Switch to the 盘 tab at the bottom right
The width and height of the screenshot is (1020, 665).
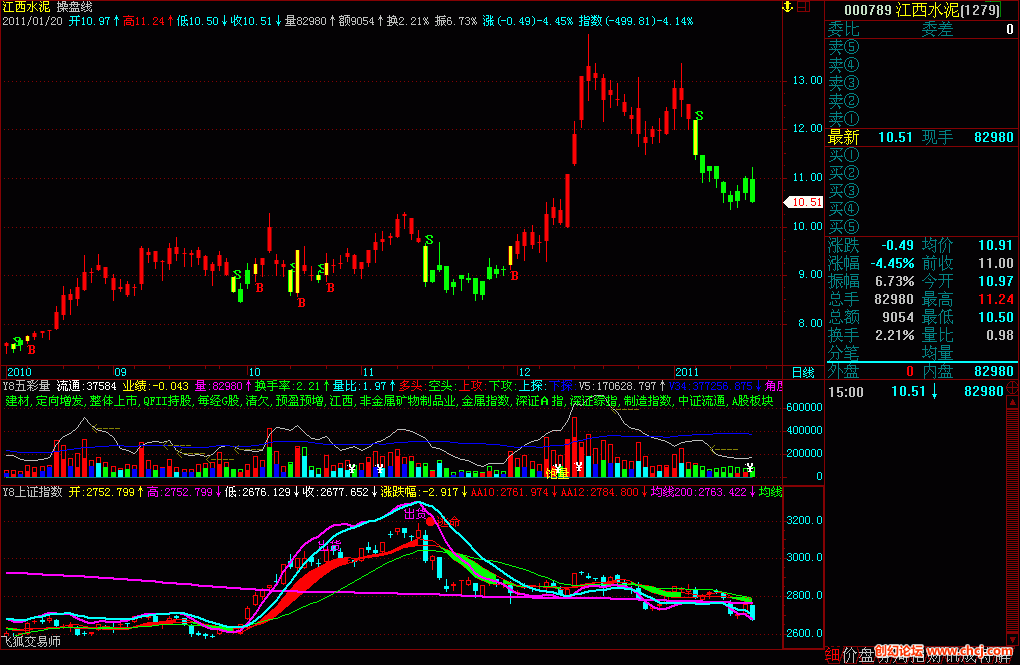point(866,655)
